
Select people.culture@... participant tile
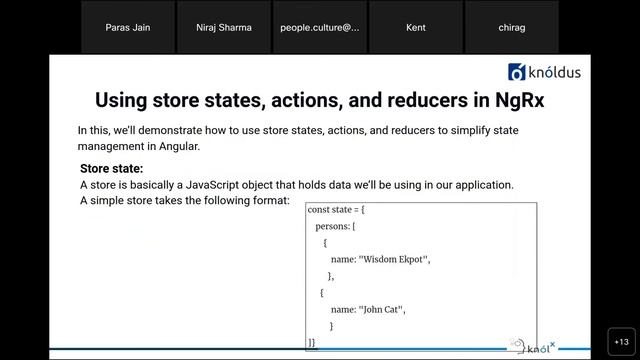click(320, 27)
